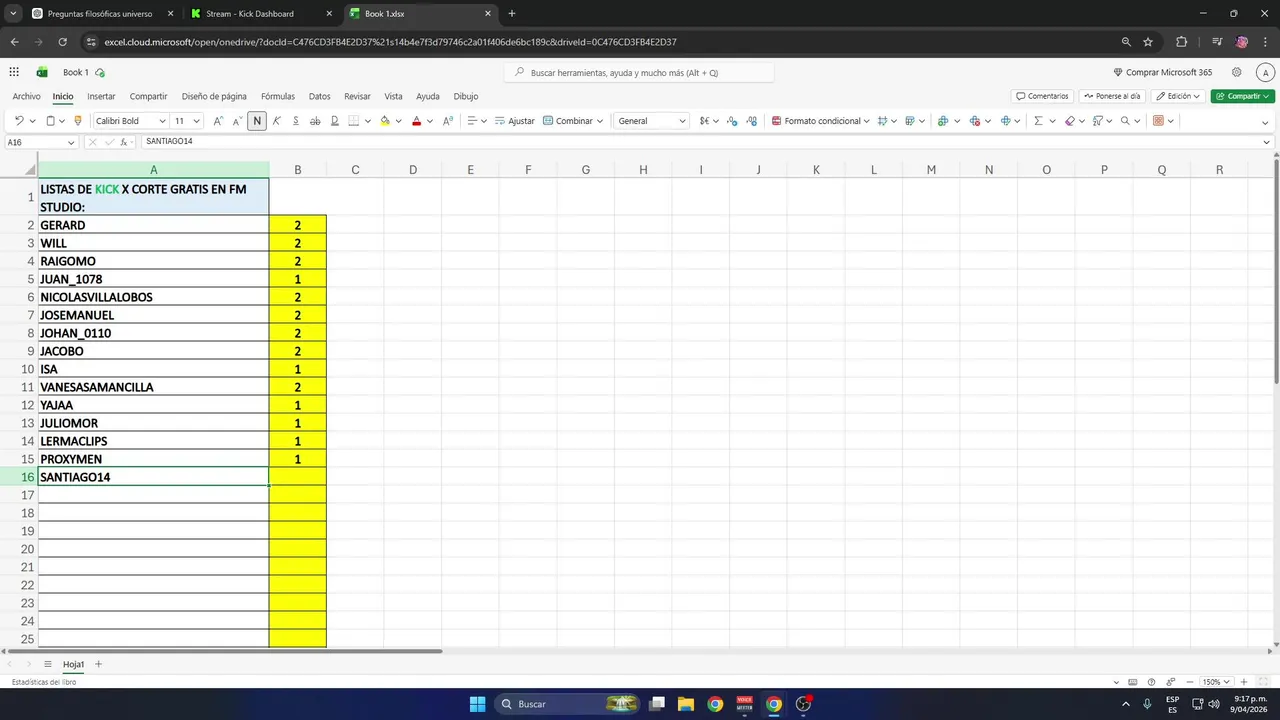Click the add-ins icon at ribbon end
Screen dimensions: 1280x720
click(1158, 121)
